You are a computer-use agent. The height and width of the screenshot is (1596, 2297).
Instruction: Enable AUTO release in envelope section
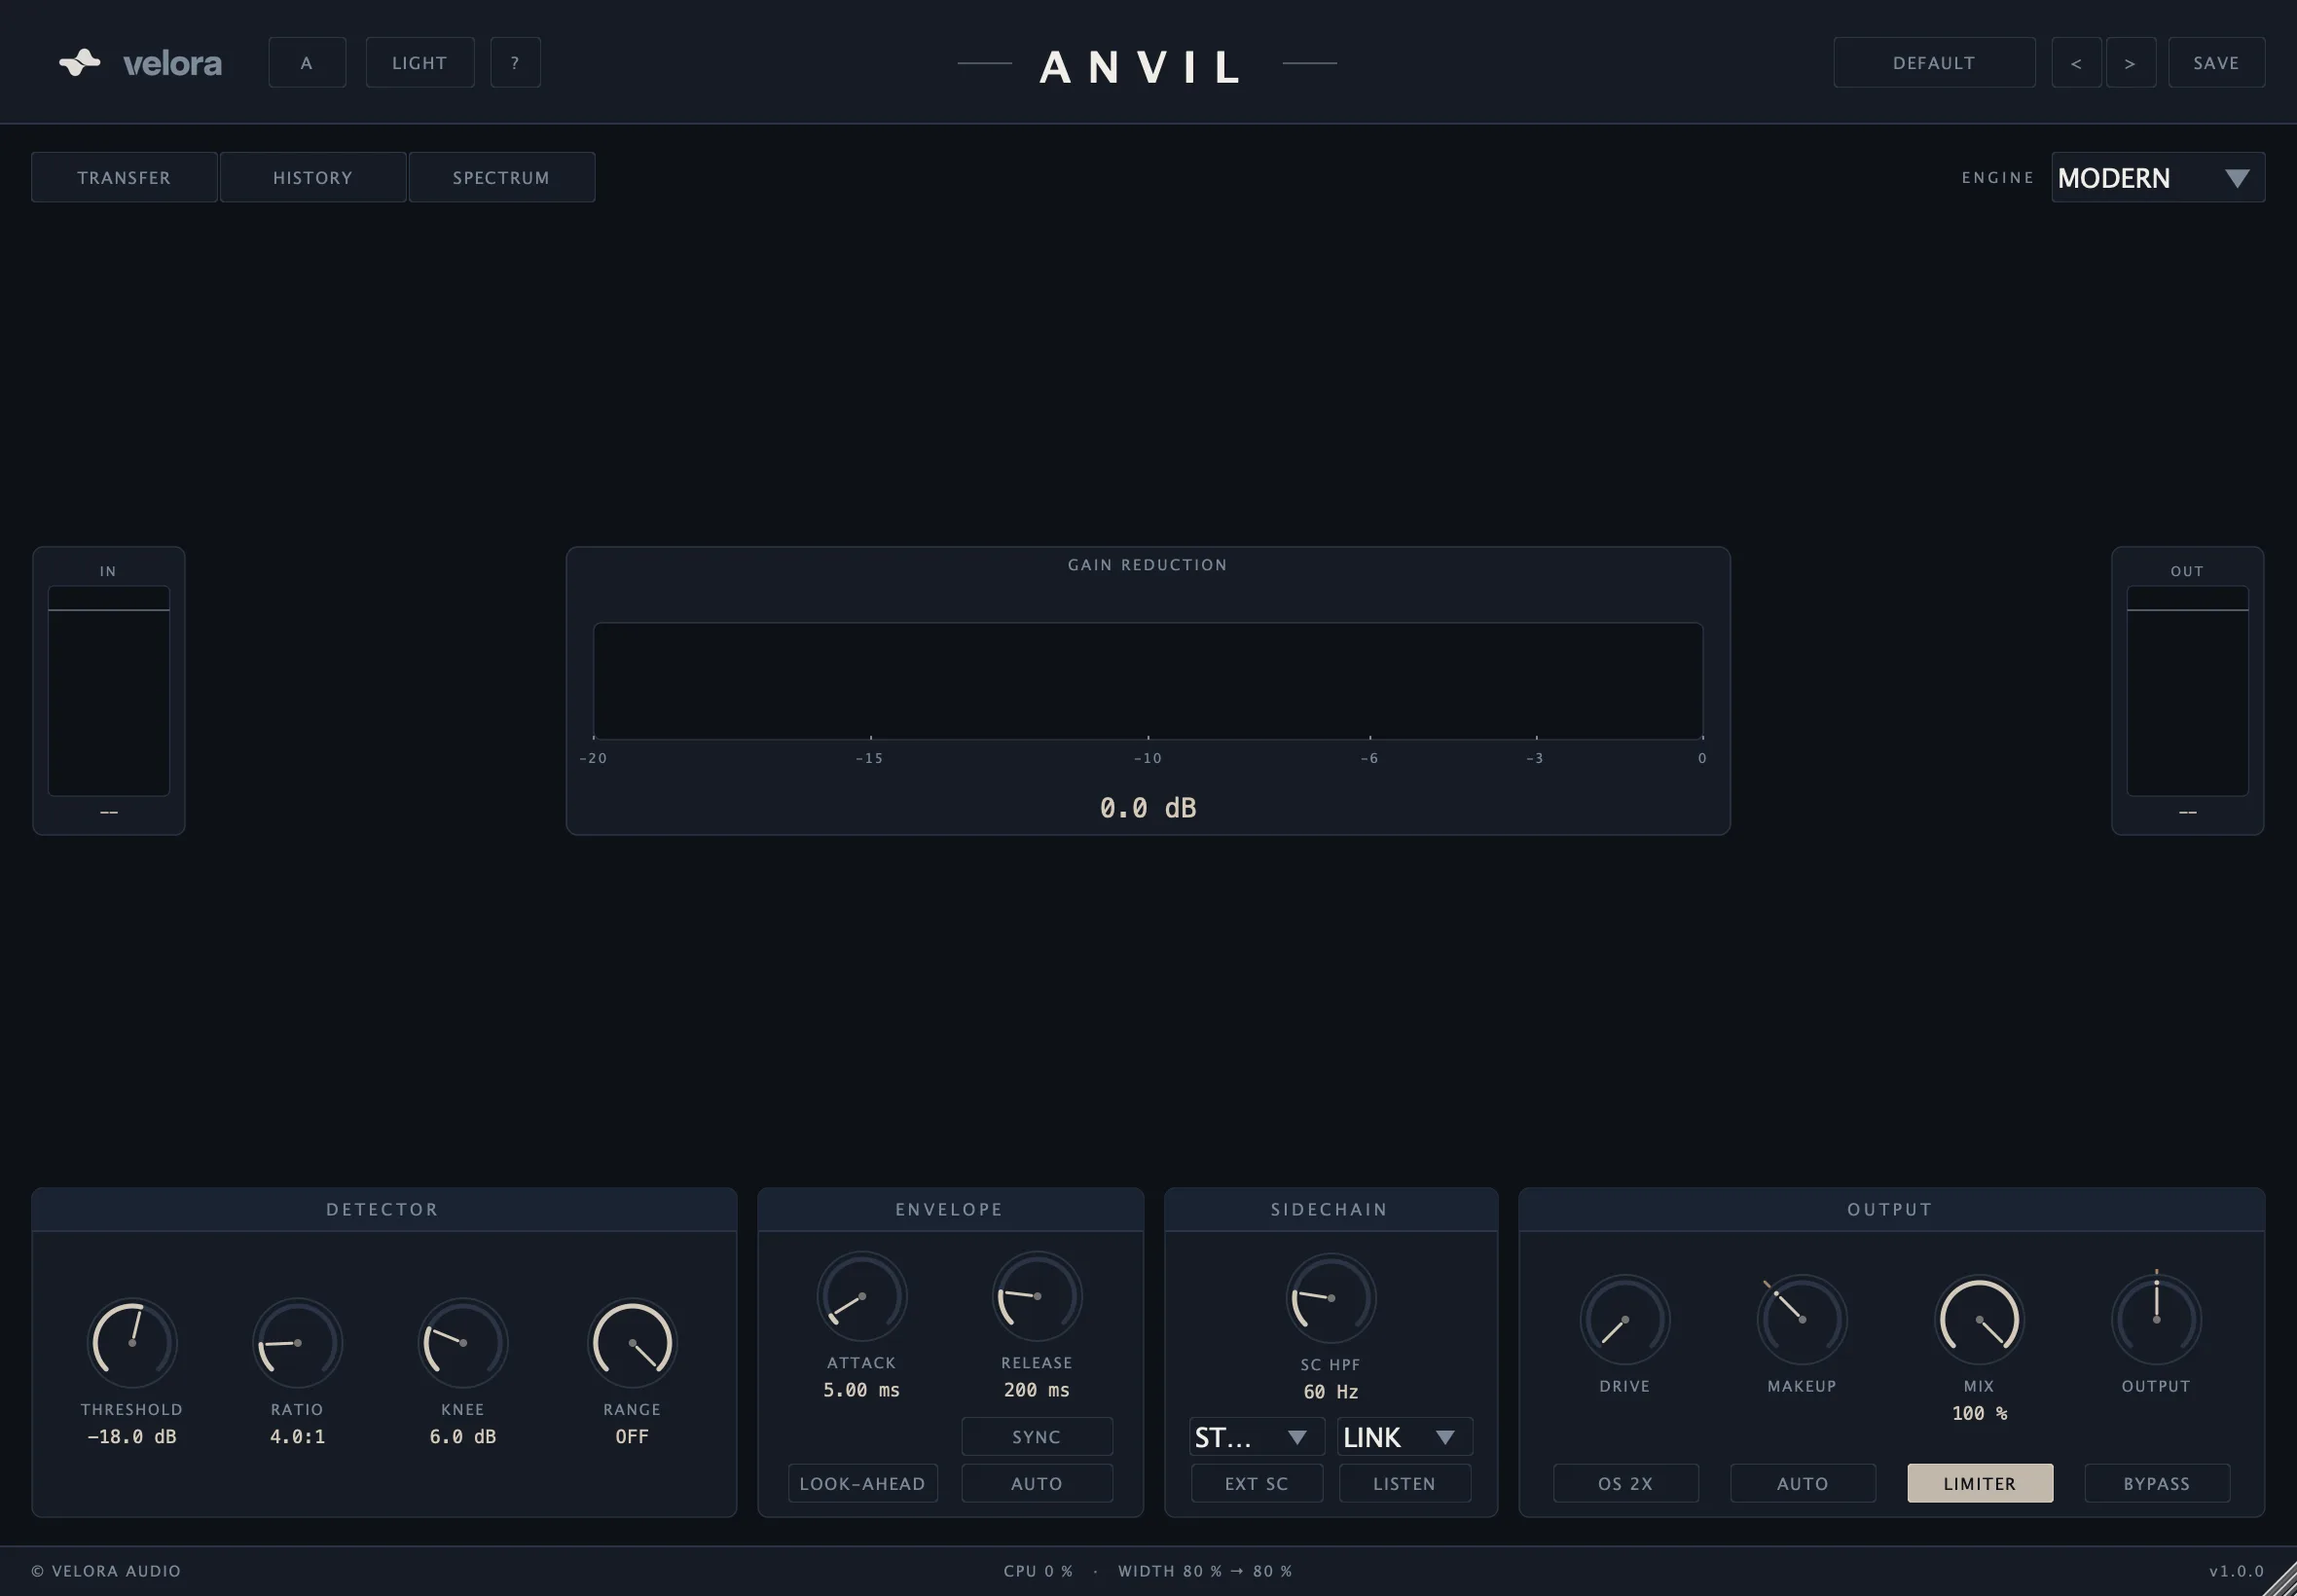[x=1036, y=1483]
